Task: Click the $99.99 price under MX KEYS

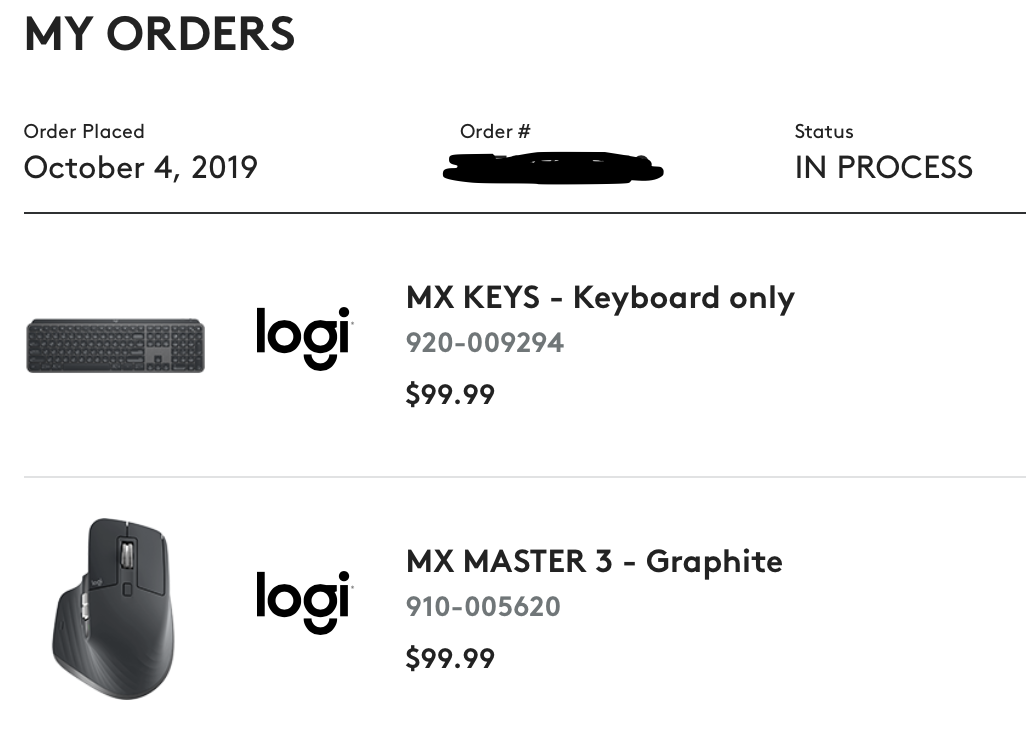Action: coord(450,394)
